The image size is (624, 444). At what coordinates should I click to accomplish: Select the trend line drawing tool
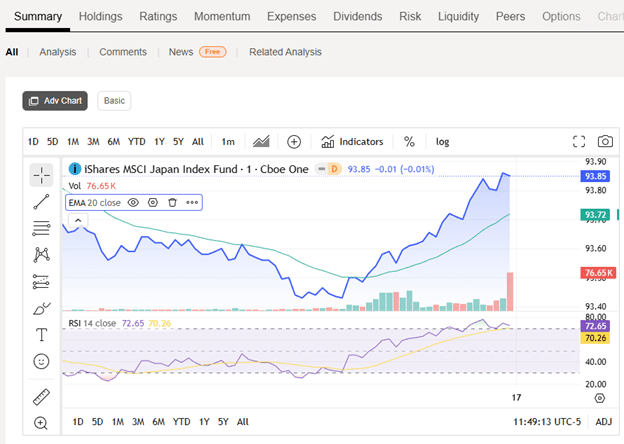click(41, 202)
